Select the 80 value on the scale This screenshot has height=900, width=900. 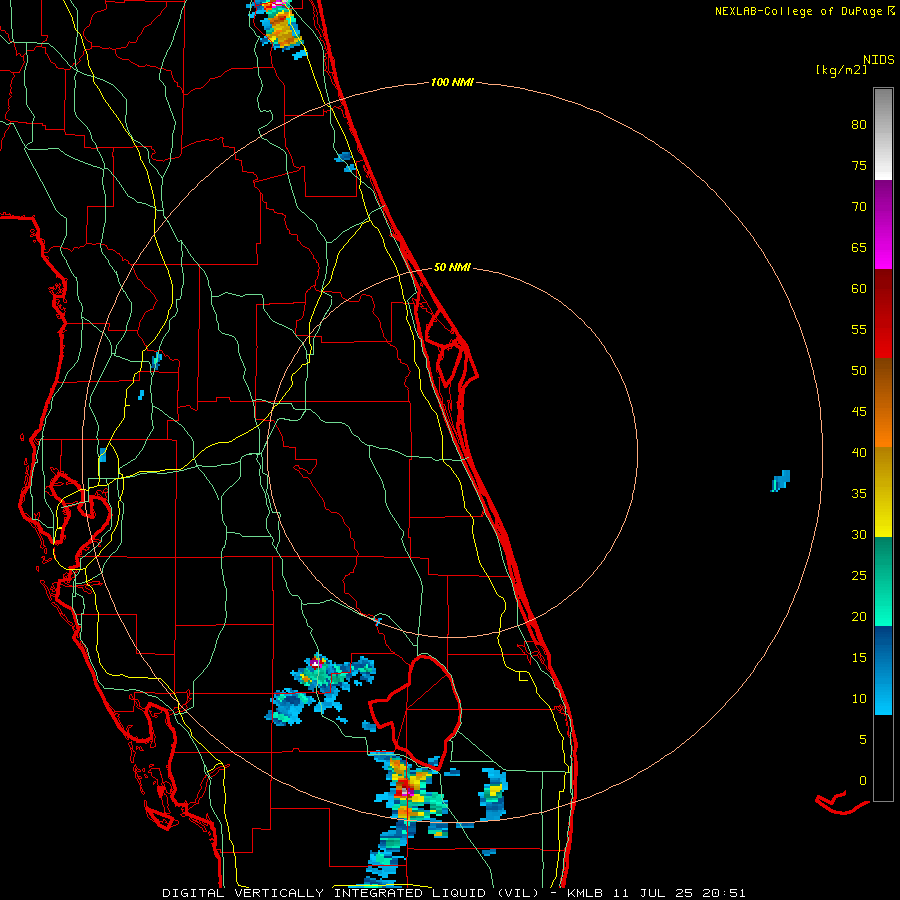[x=859, y=125]
